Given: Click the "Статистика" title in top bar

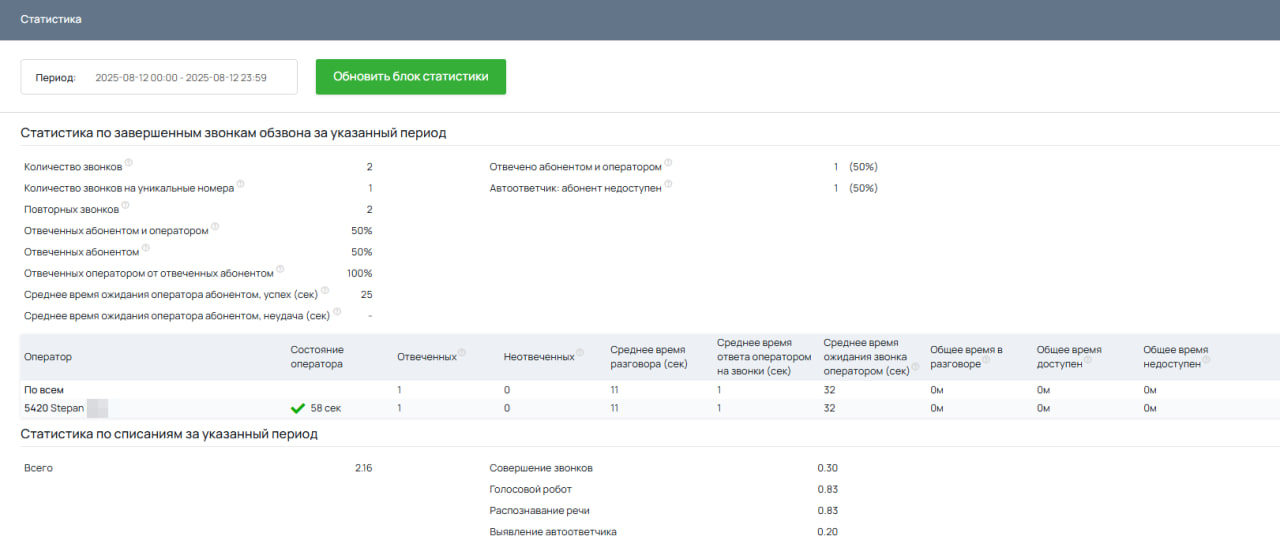Looking at the screenshot, I should pos(51,19).
